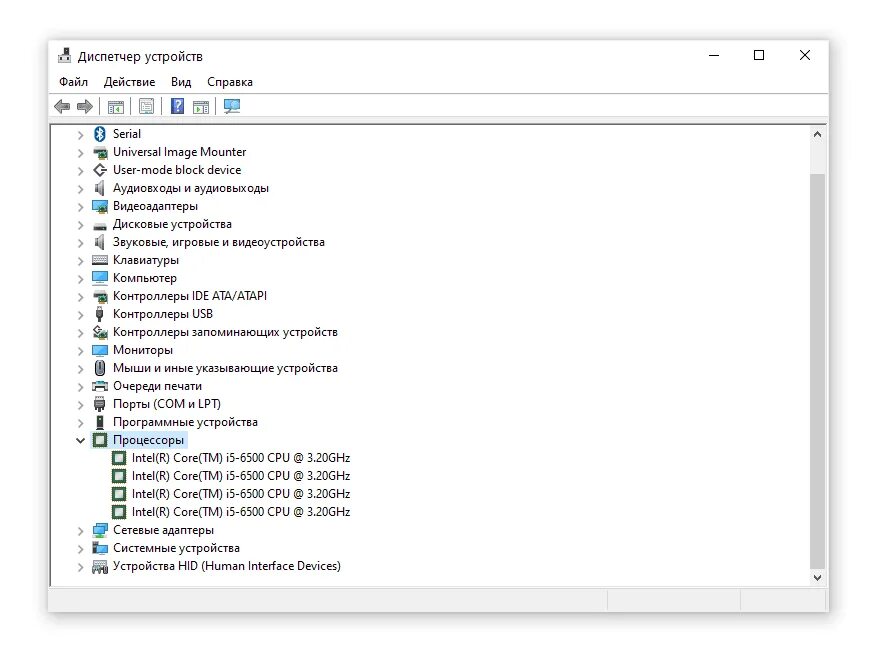Expand the Дисковые устройства node

[80, 225]
